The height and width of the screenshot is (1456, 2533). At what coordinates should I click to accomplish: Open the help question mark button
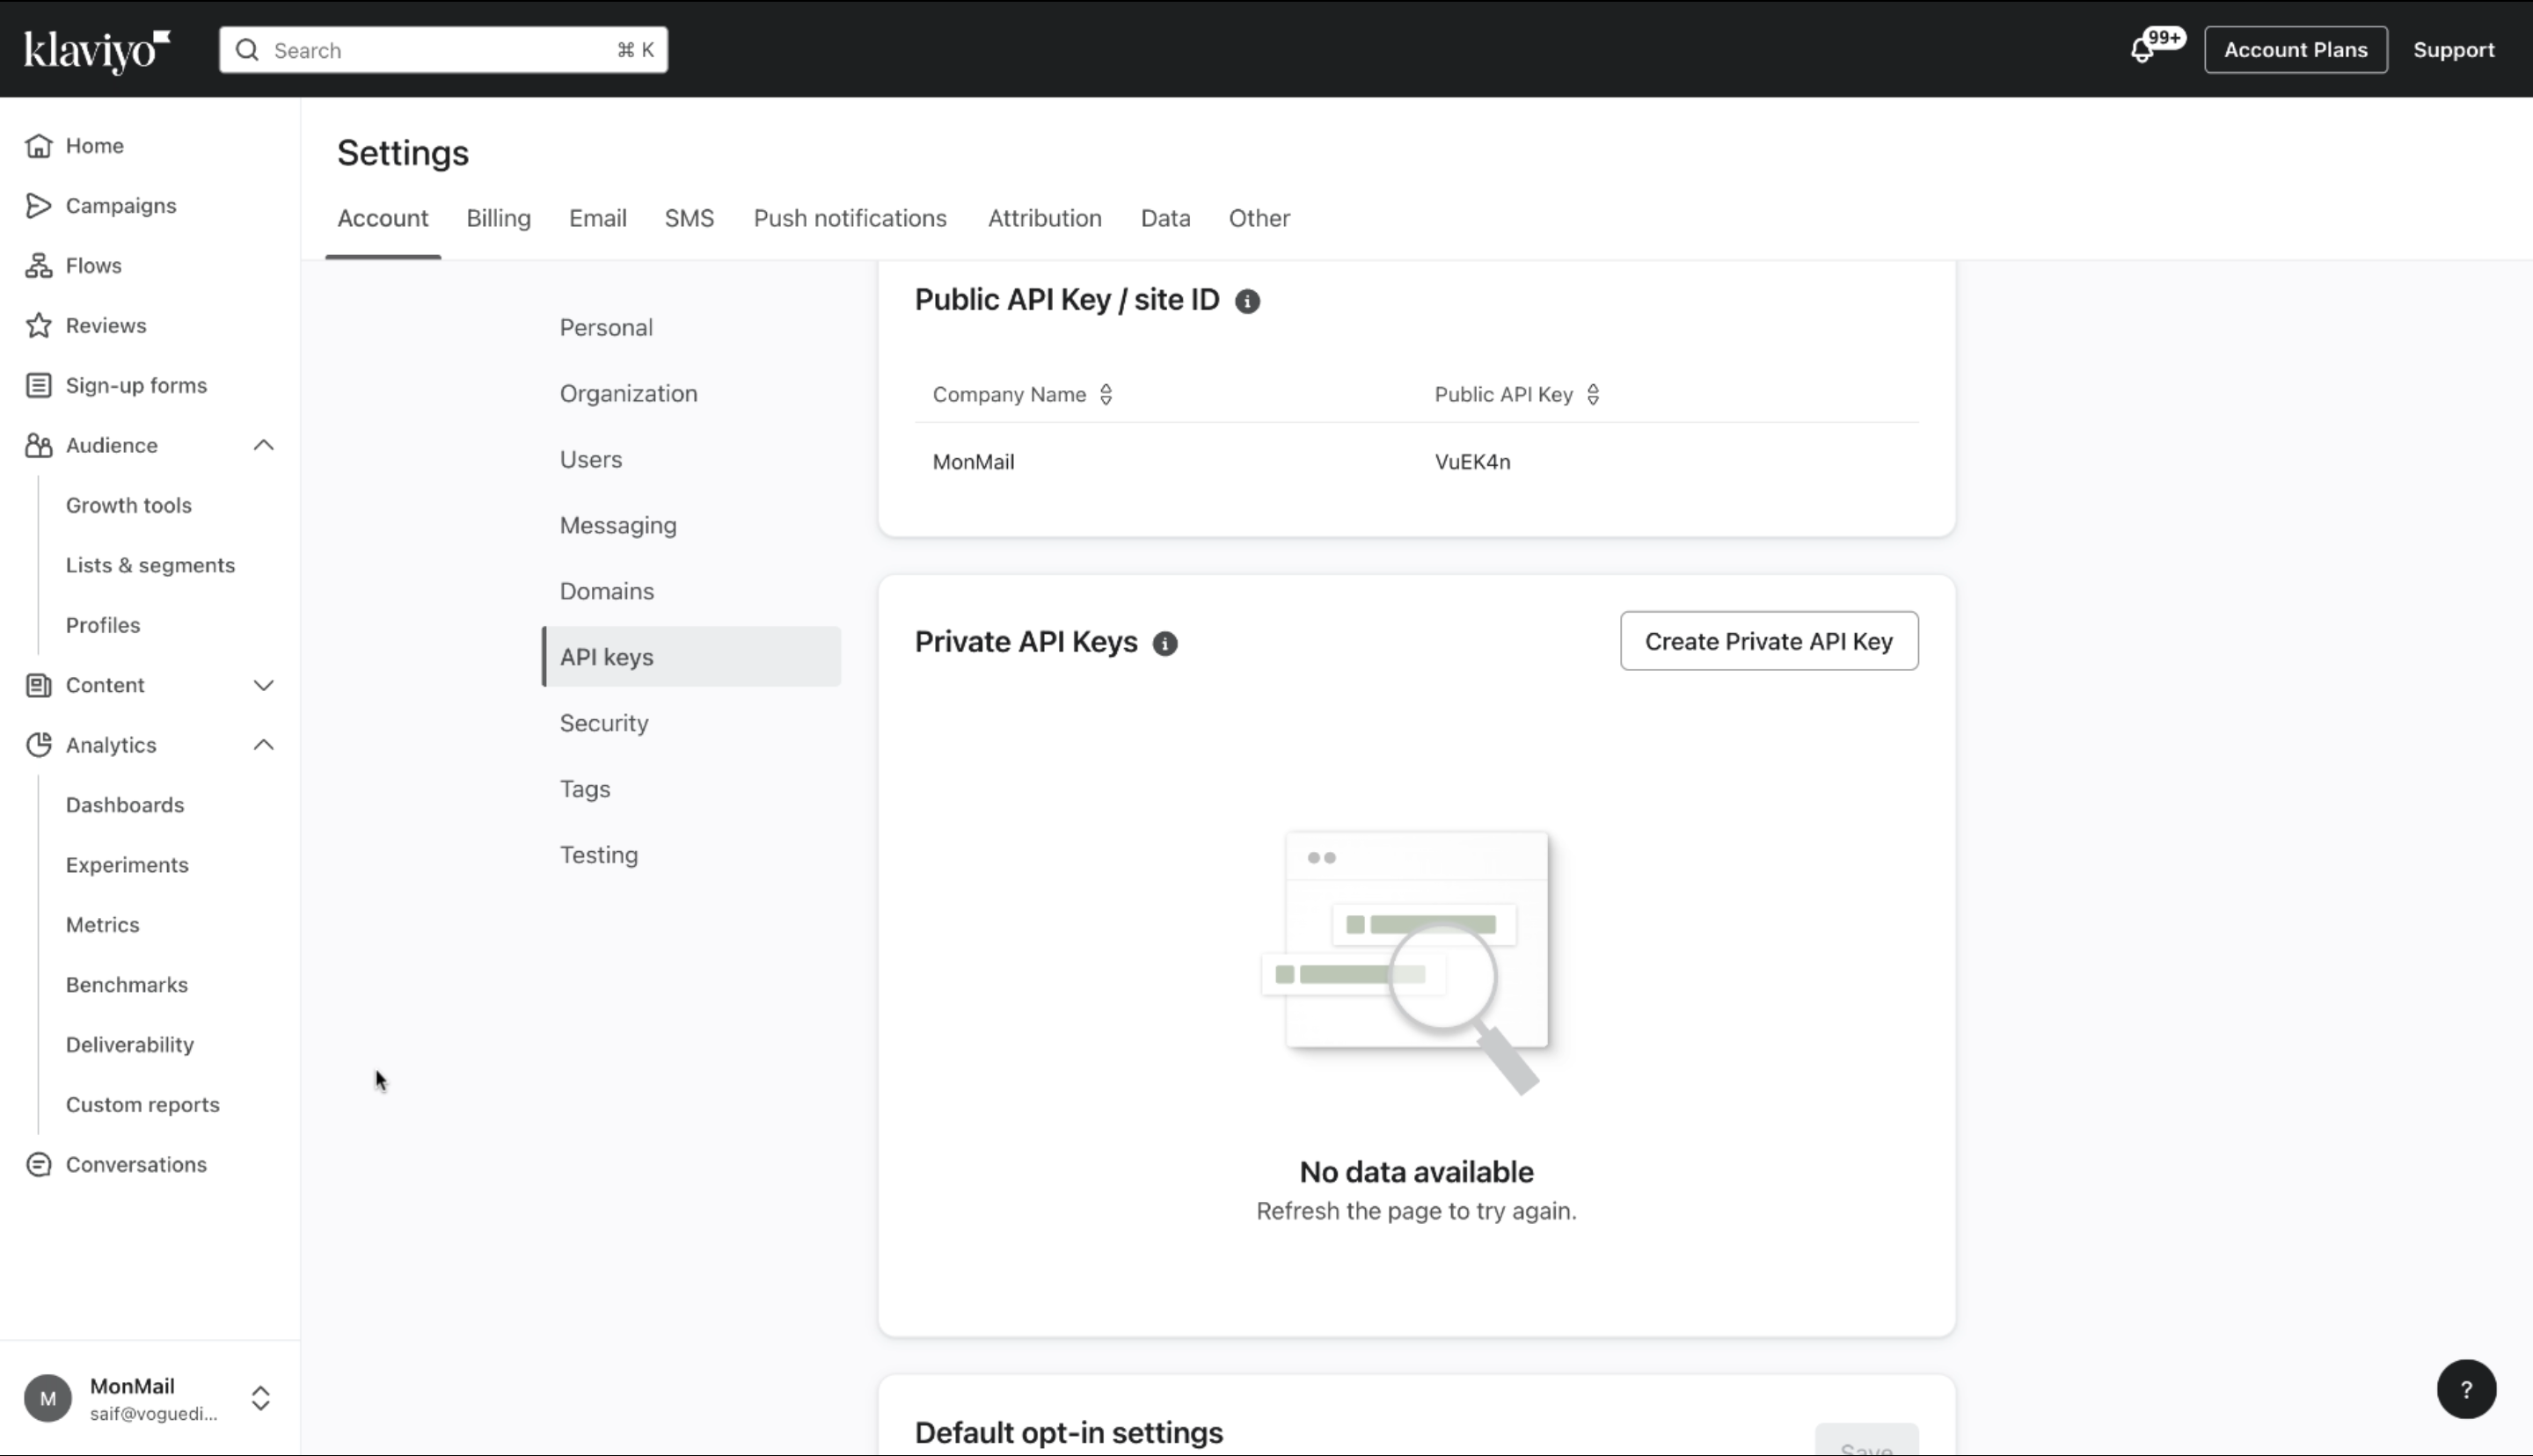coord(2467,1389)
